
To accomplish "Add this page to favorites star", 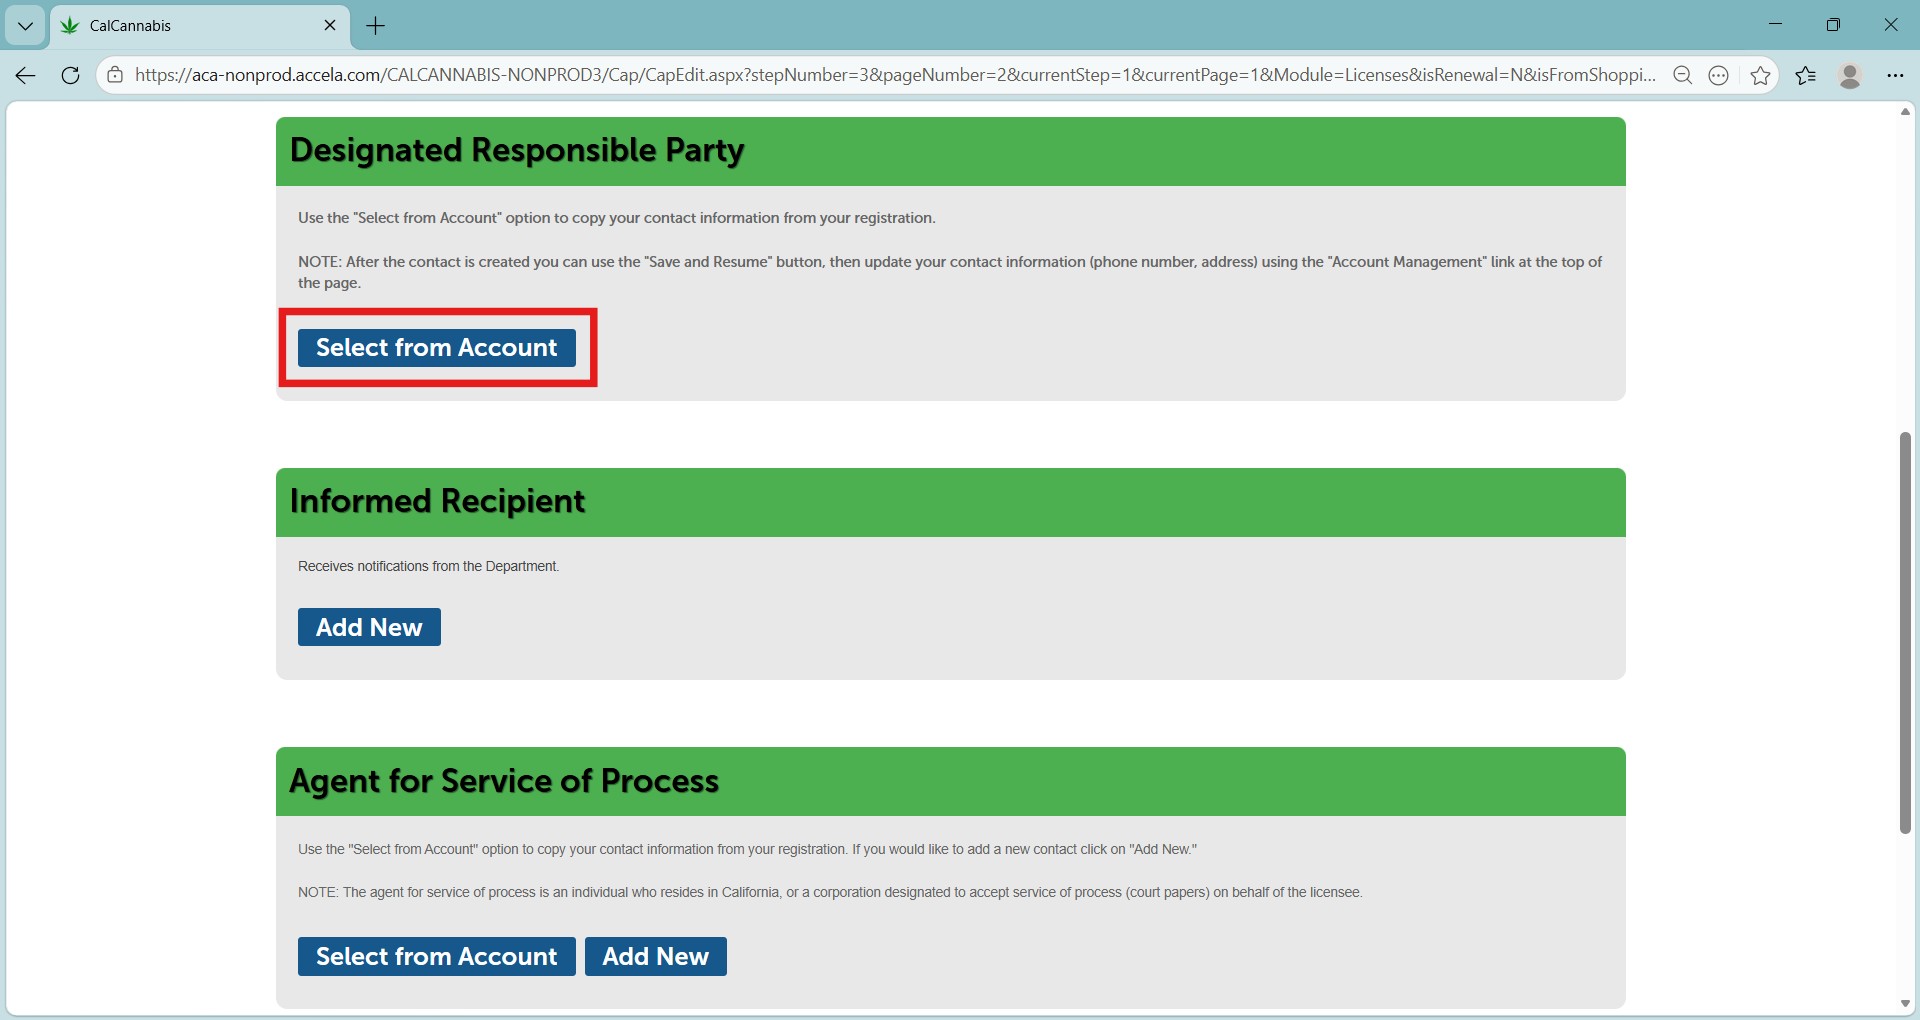I will [x=1761, y=75].
